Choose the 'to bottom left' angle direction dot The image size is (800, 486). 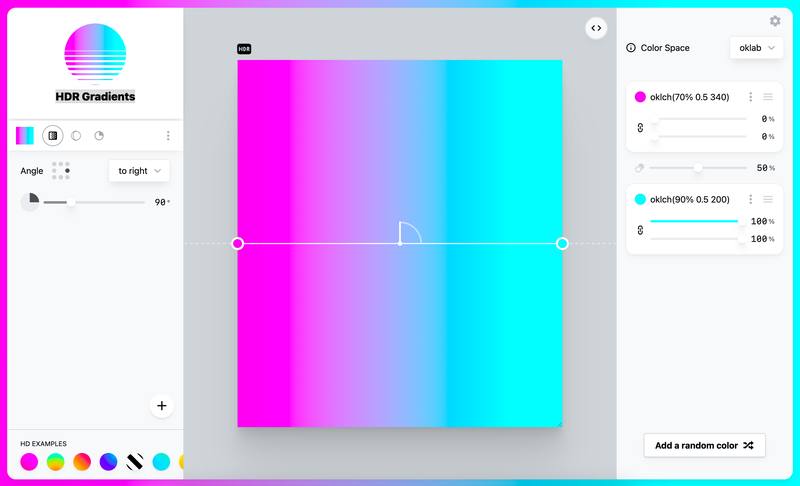(55, 177)
